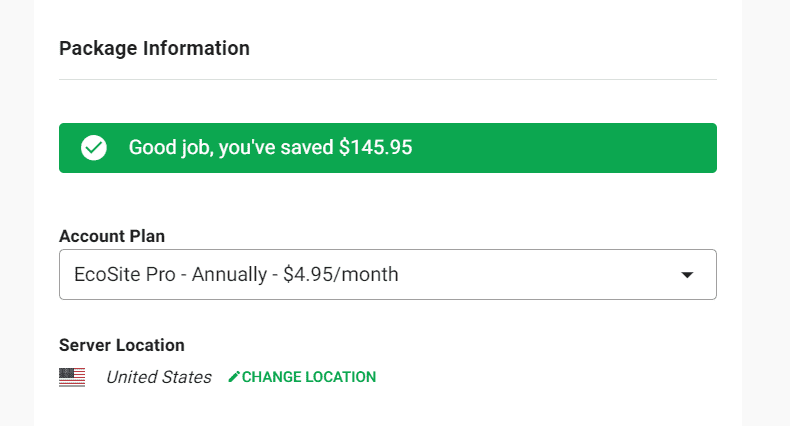
Task: Click the $4.95/month price text in dropdown
Action: pos(341,275)
